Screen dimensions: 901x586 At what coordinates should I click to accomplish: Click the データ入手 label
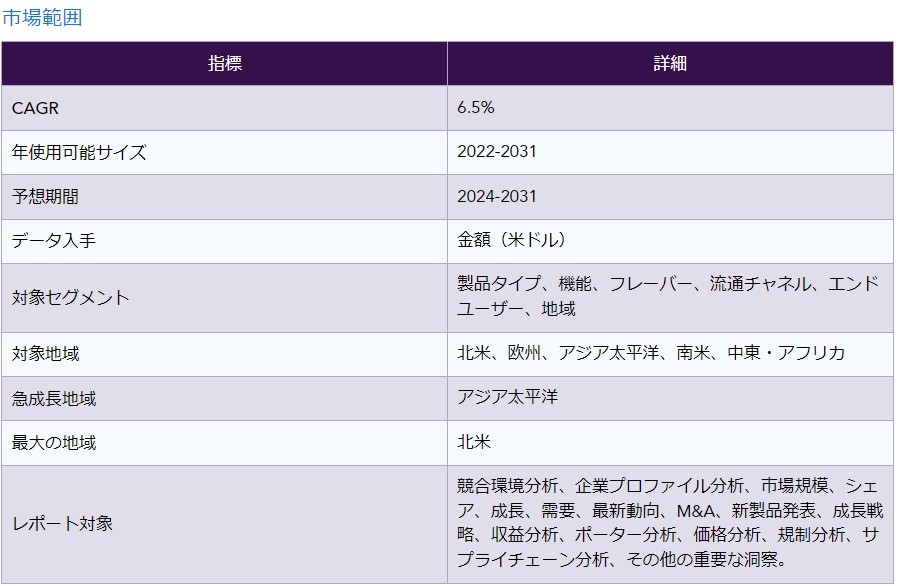point(53,241)
